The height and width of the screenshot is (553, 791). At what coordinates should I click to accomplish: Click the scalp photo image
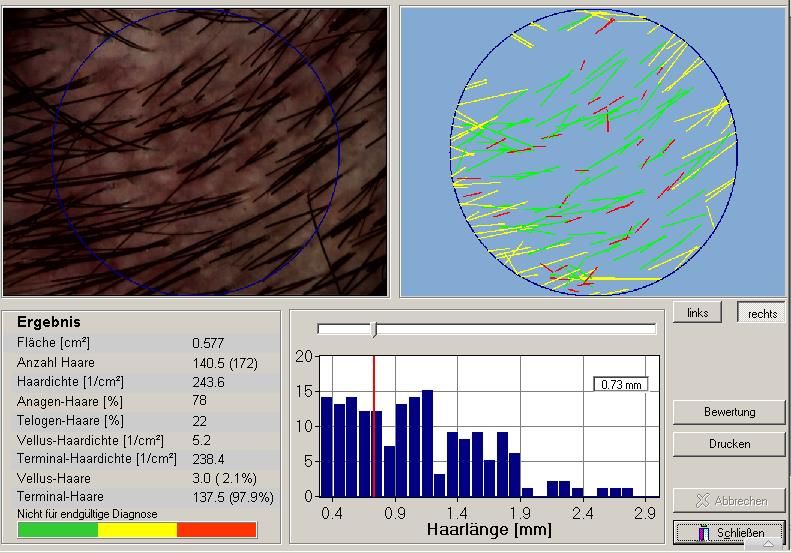[x=195, y=151]
